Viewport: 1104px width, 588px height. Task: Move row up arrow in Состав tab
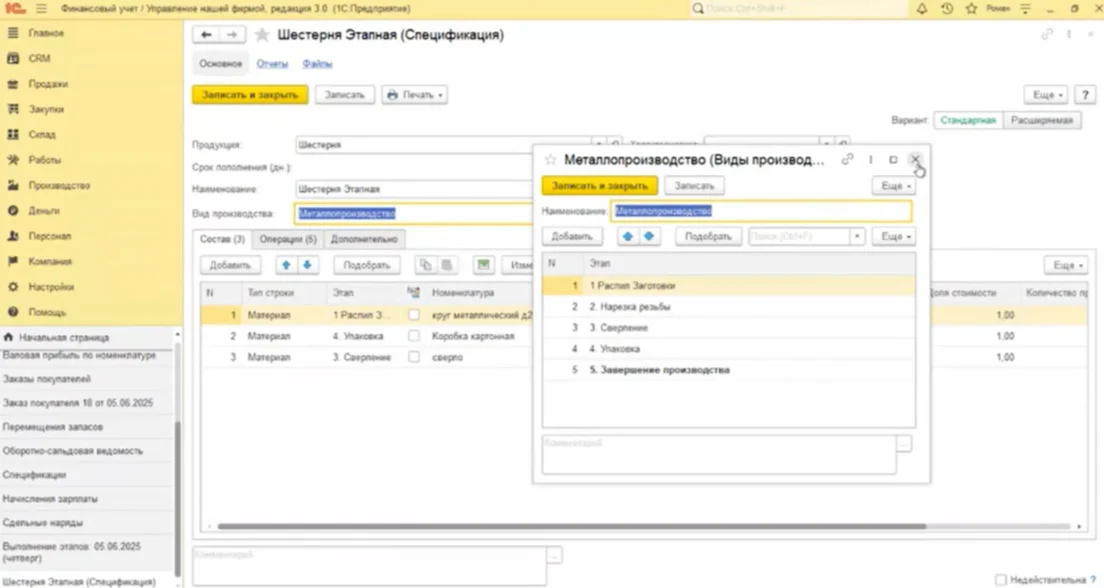[x=286, y=265]
